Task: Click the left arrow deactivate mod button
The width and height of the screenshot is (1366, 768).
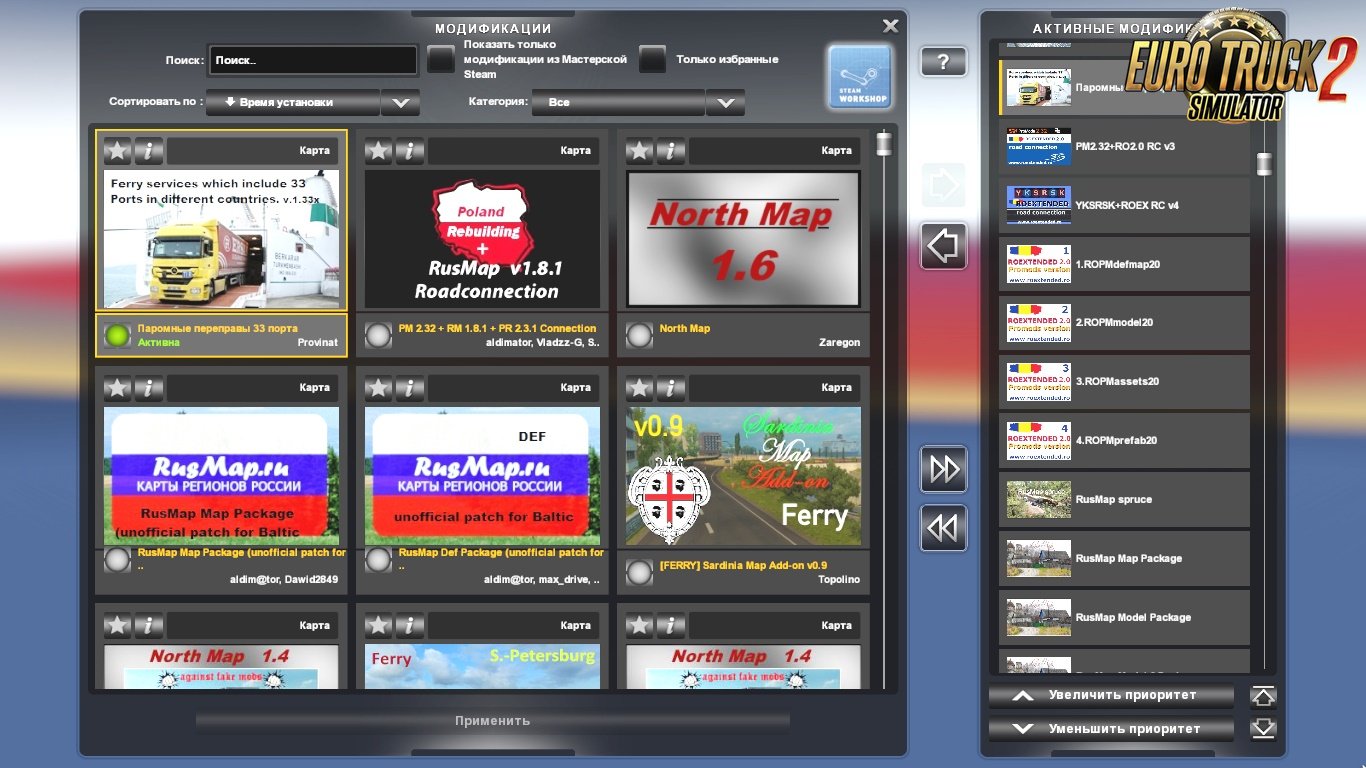Action: point(943,246)
